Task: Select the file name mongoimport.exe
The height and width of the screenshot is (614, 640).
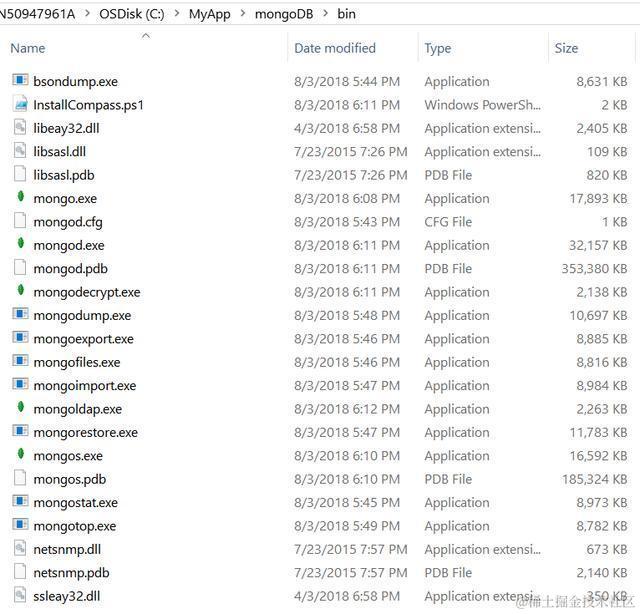Action: 85,385
